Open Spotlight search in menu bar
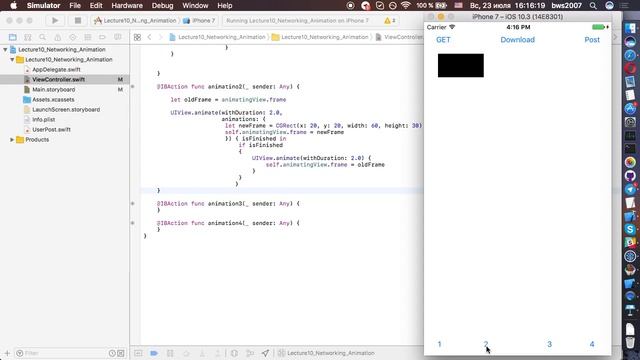The image size is (640, 360). (x=593, y=6)
